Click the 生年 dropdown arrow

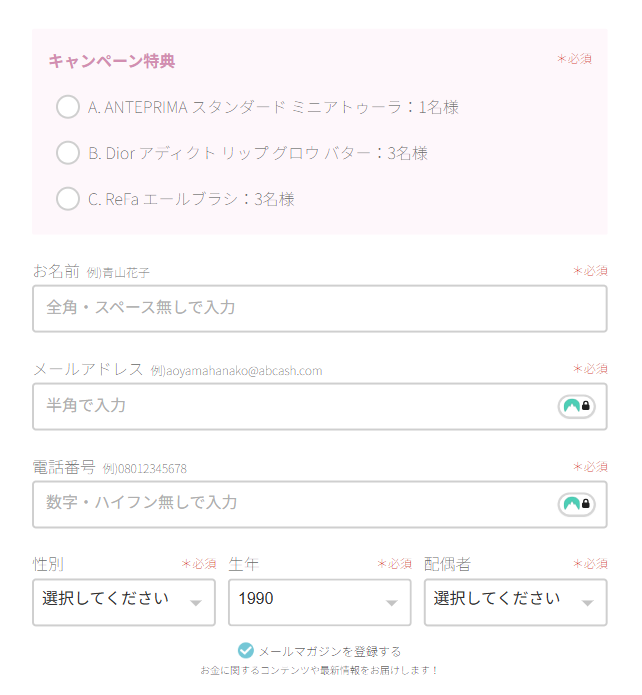tap(391, 603)
